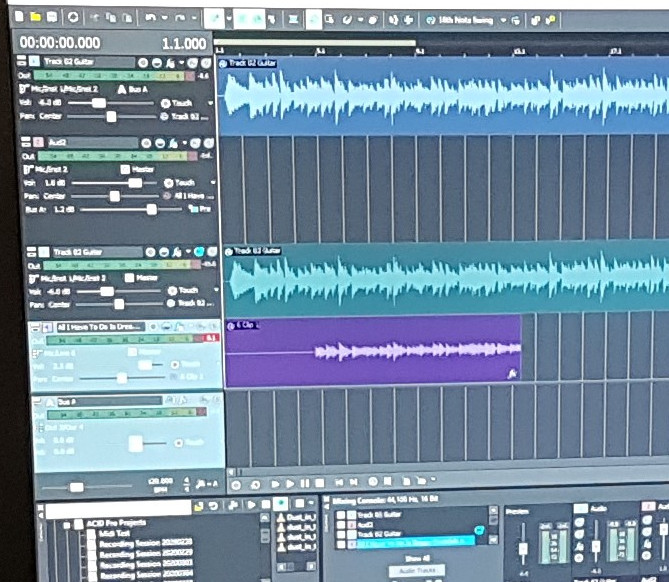
Task: Click the Open folder icon in toolbar
Action: coord(36,18)
